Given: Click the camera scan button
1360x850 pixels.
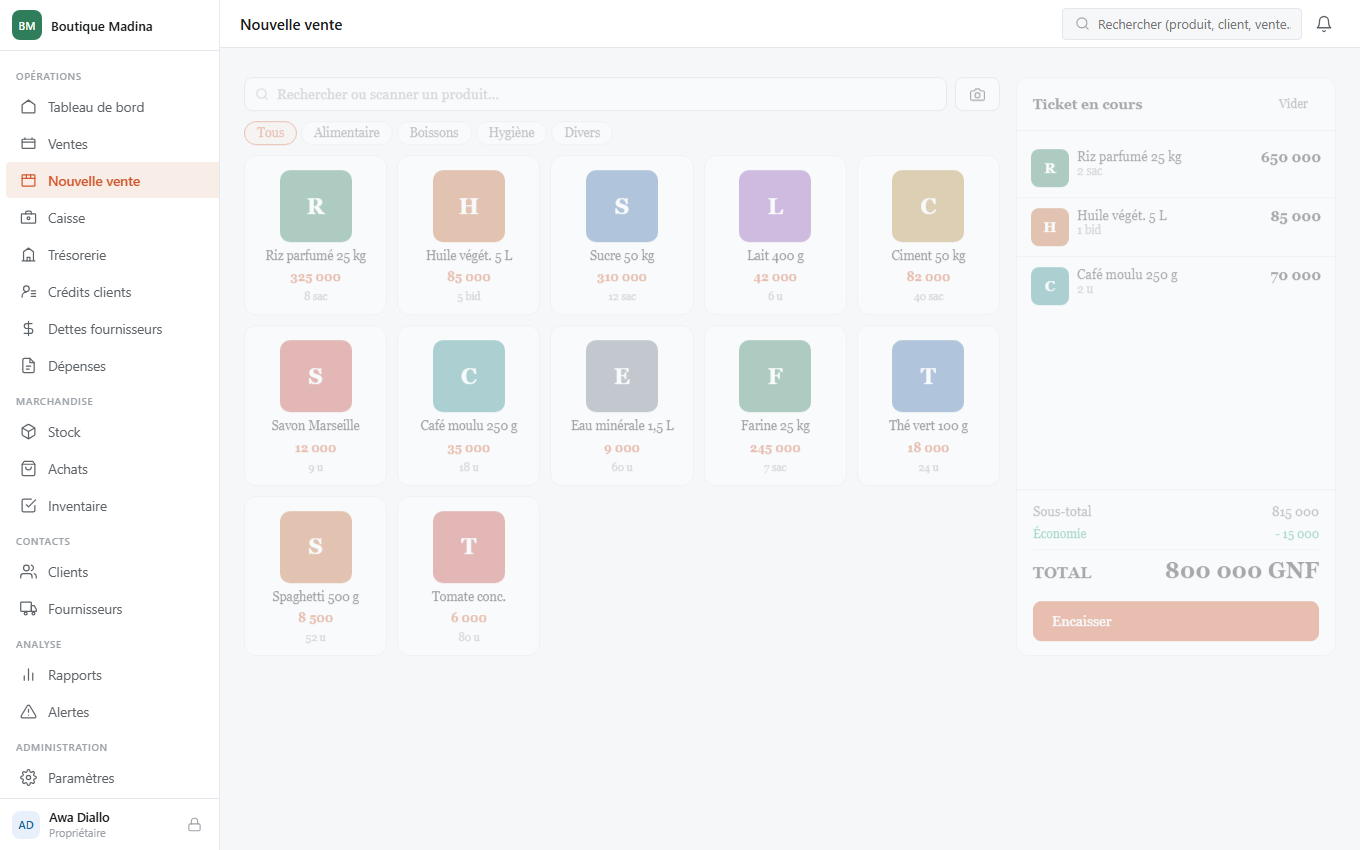Looking at the screenshot, I should click(x=977, y=94).
